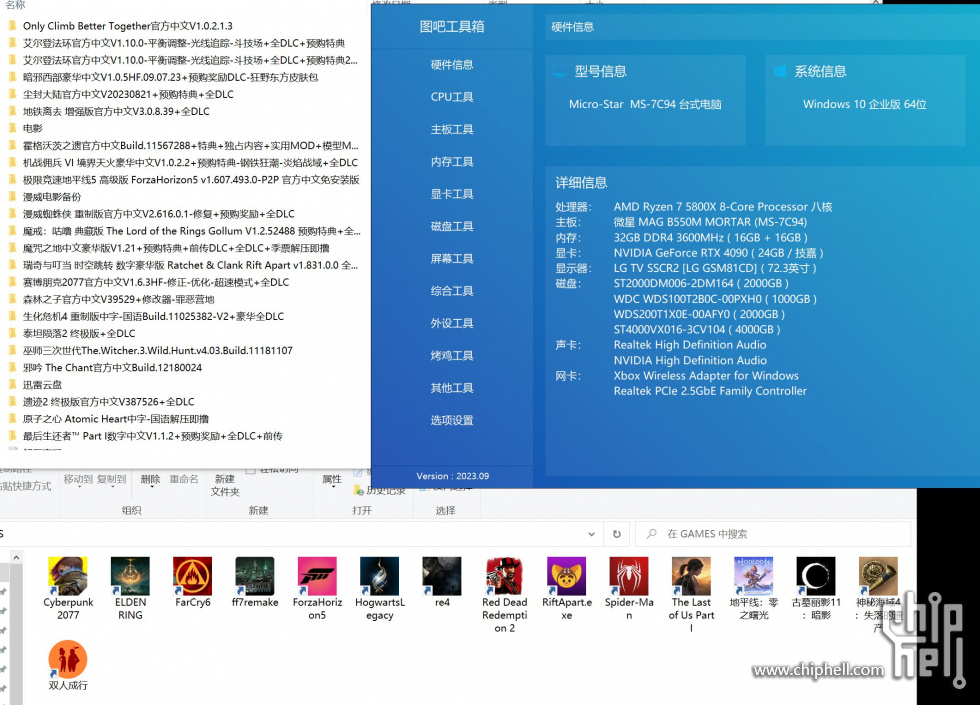Image resolution: width=980 pixels, height=705 pixels.
Task: Click folder icon beside 原子之心 Atomic Heart
Action: point(12,419)
